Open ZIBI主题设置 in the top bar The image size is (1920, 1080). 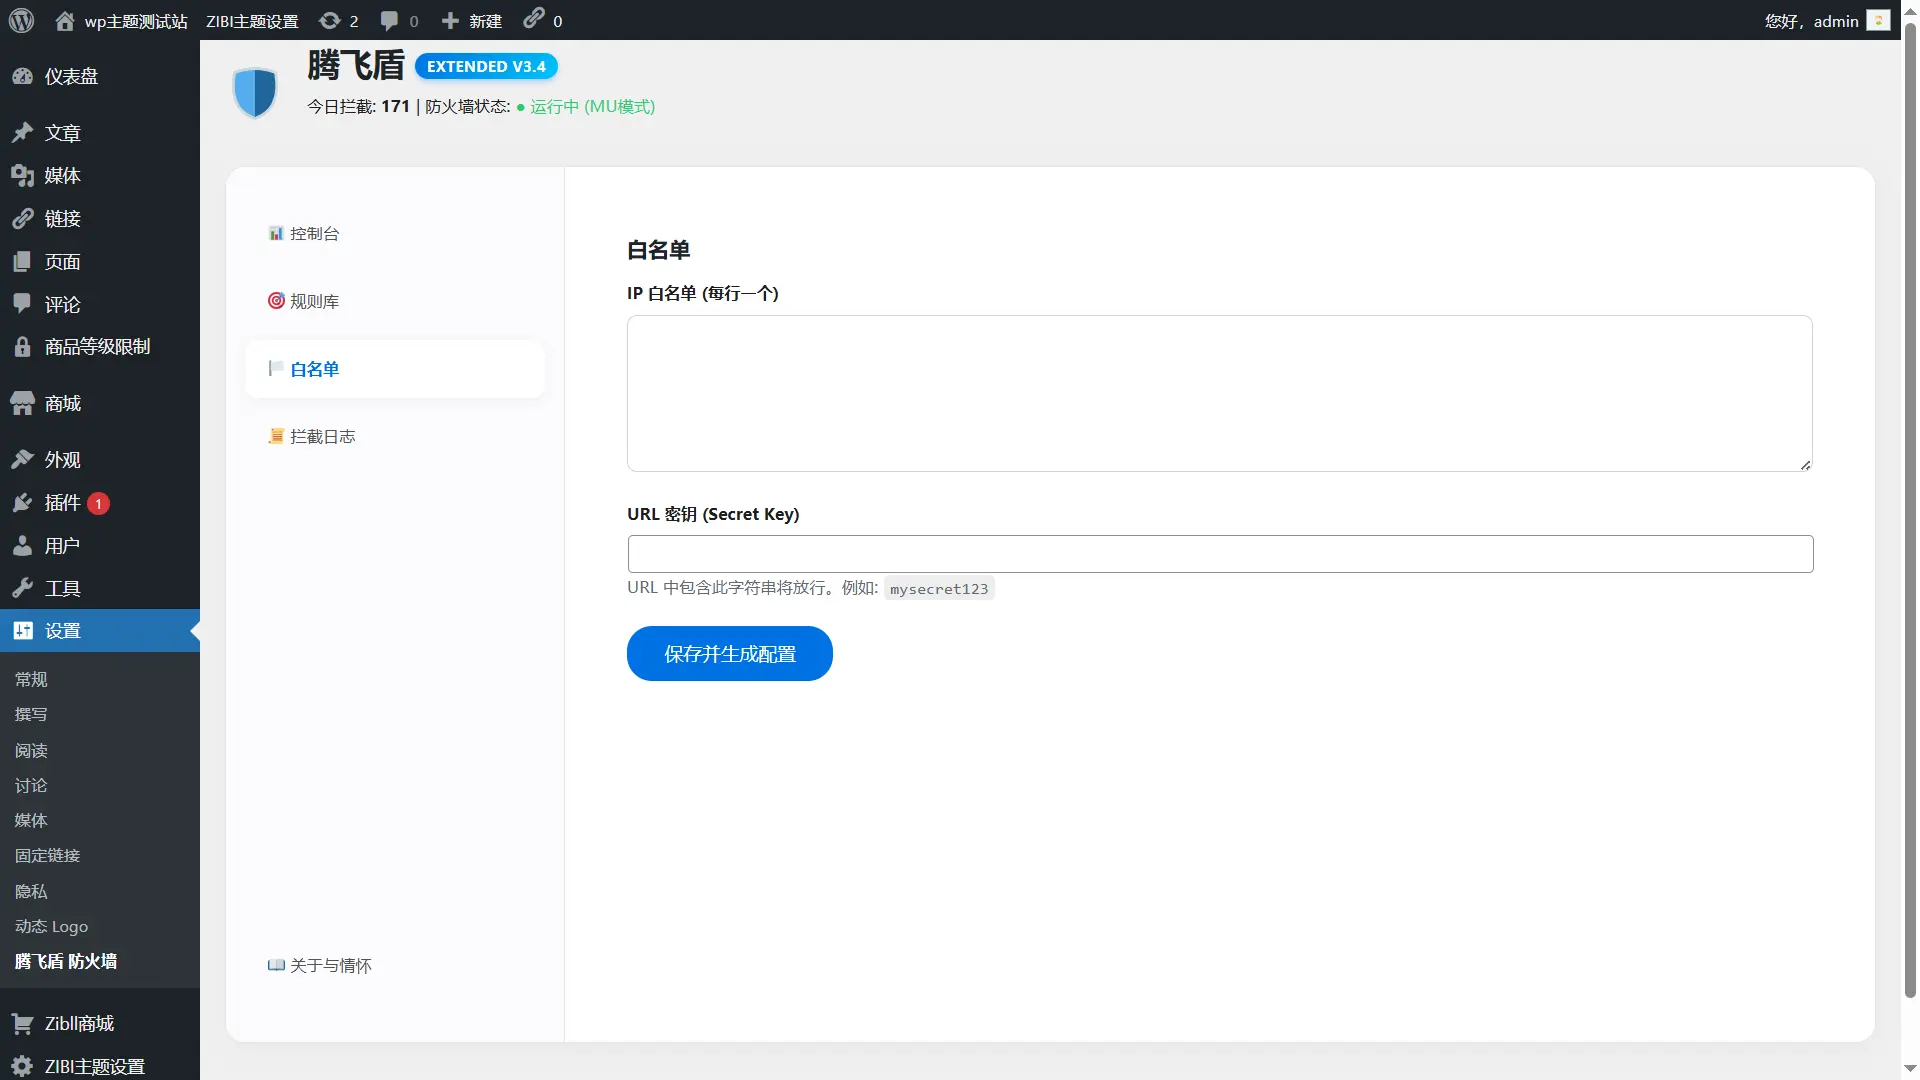pos(252,20)
